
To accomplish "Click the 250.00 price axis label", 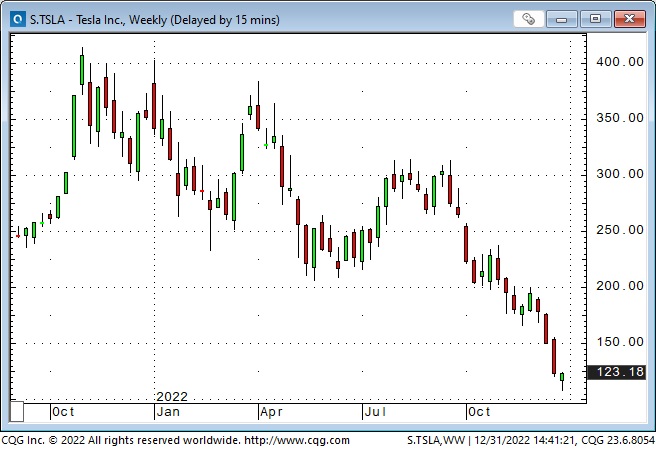I will tap(620, 231).
